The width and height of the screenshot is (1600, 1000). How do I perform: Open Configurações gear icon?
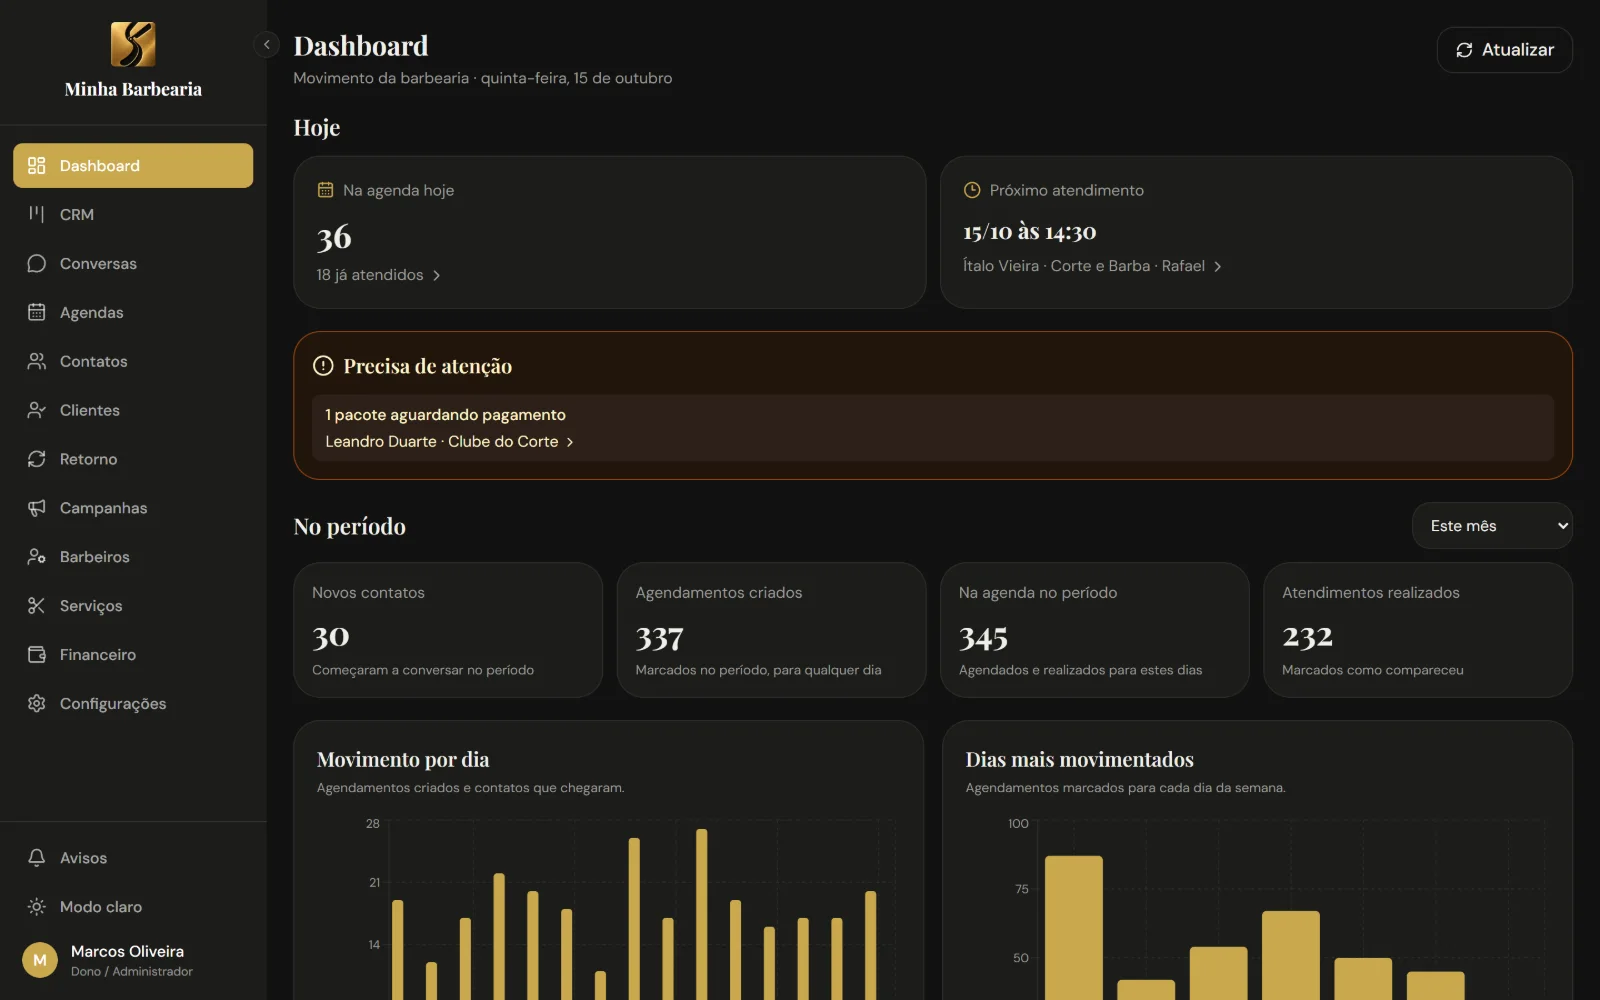(x=37, y=703)
